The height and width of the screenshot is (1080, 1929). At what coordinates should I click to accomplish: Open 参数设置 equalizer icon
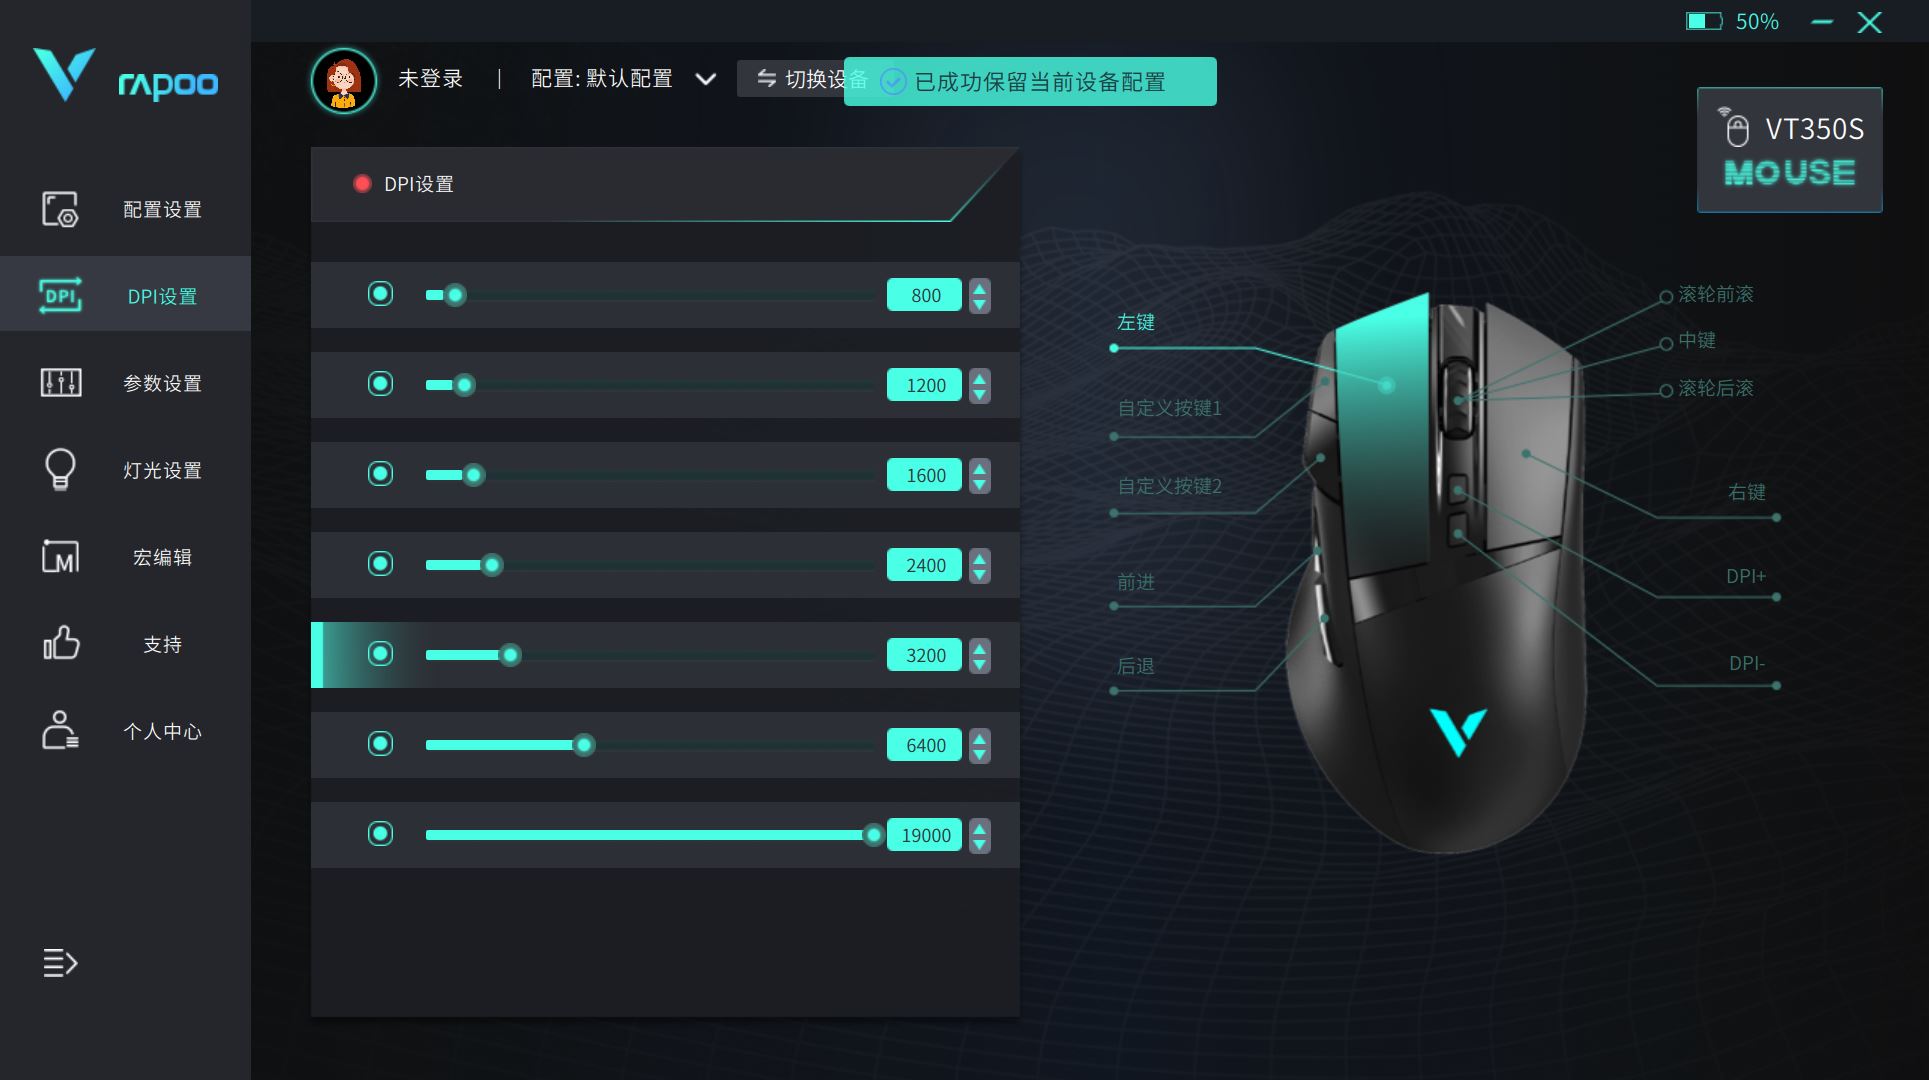(60, 382)
